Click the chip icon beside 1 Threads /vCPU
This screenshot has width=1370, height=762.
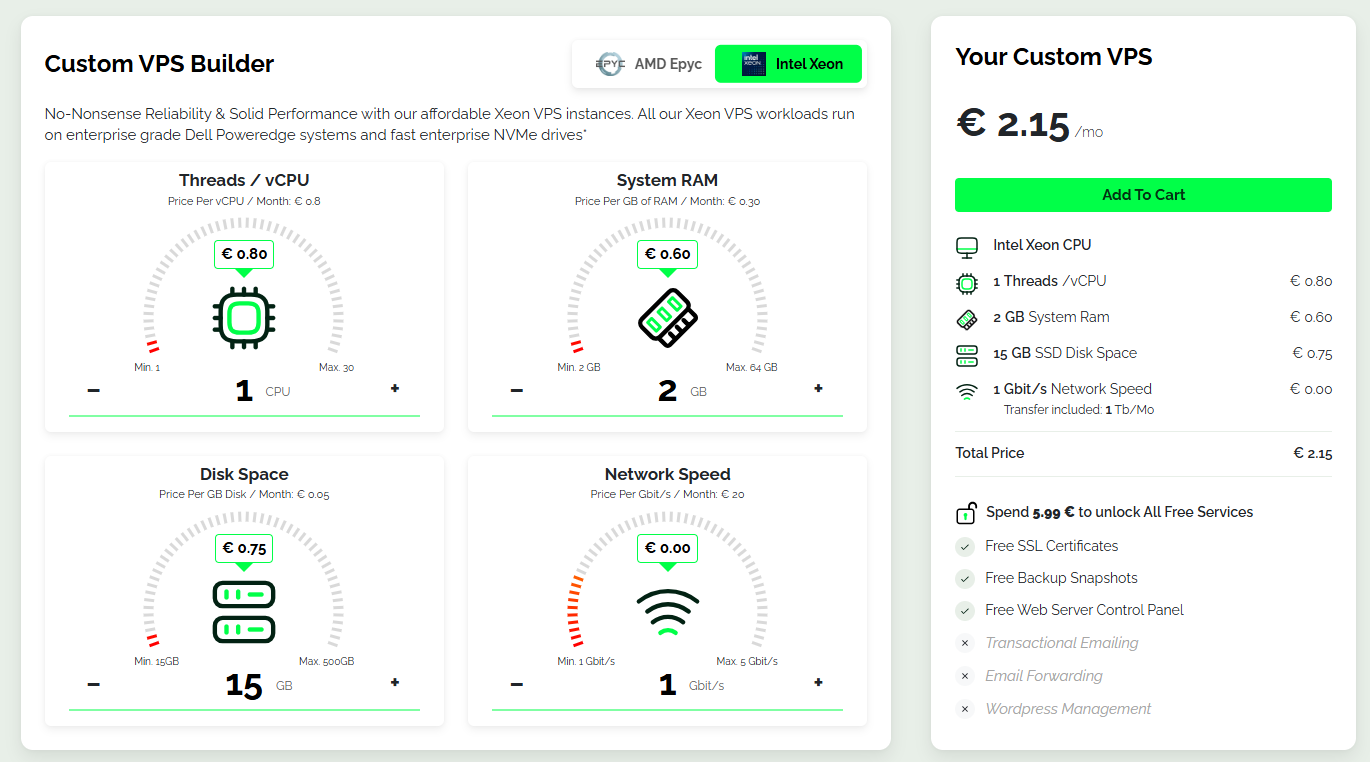tap(966, 283)
